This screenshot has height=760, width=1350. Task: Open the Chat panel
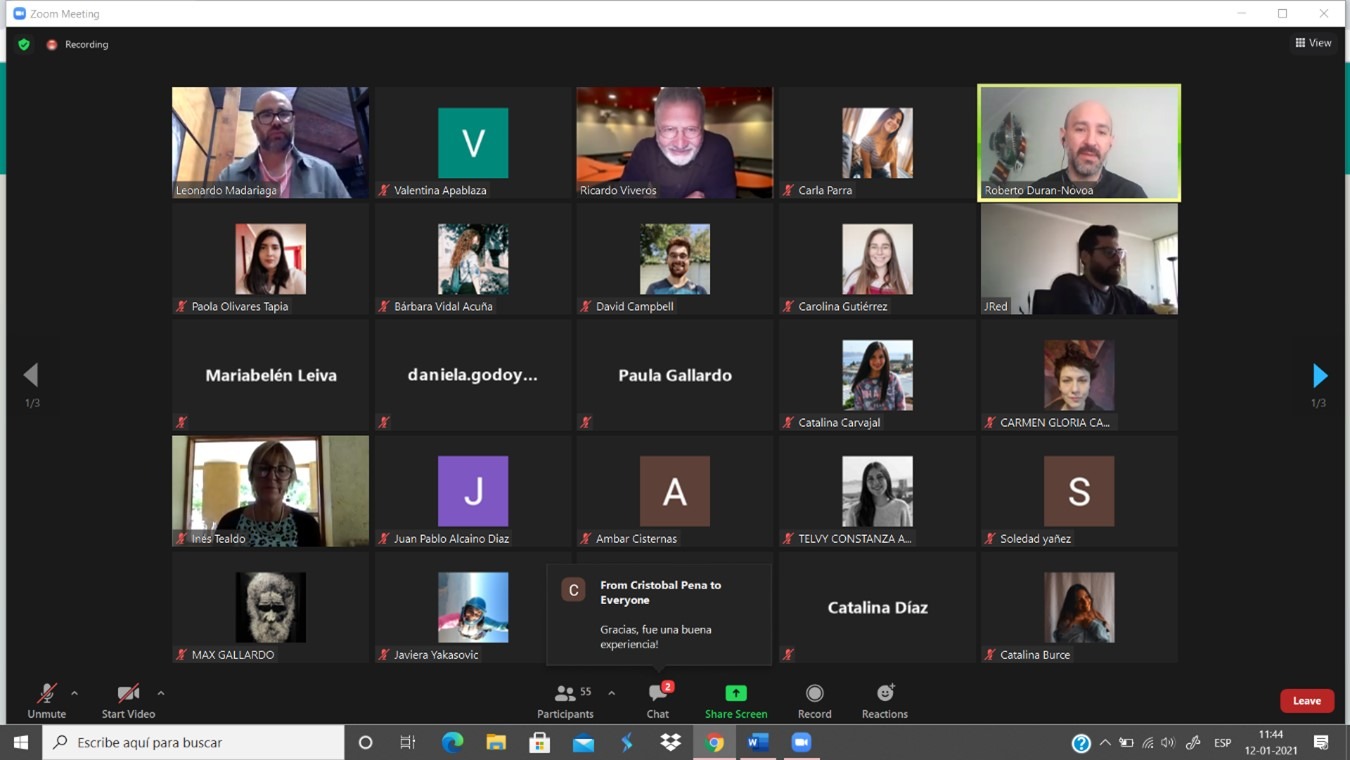pos(657,700)
